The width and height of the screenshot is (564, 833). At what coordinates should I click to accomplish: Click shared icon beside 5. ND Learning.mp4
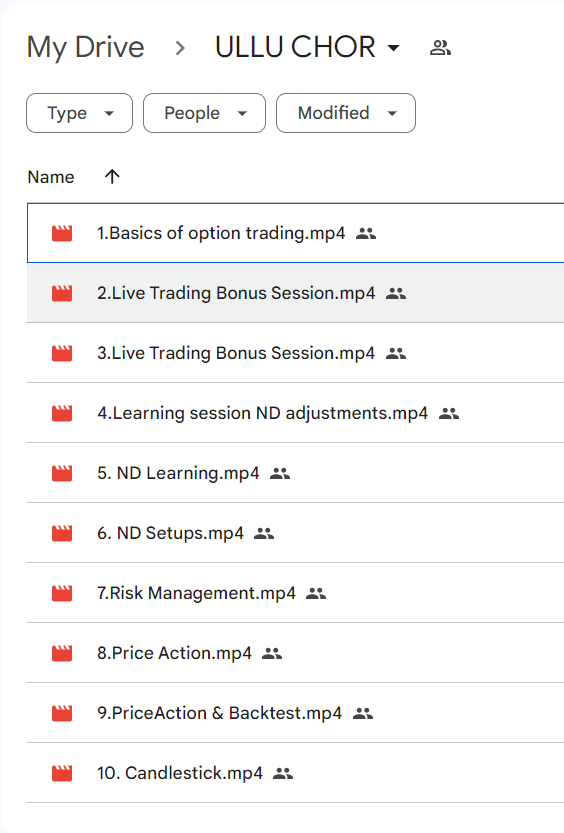point(280,473)
